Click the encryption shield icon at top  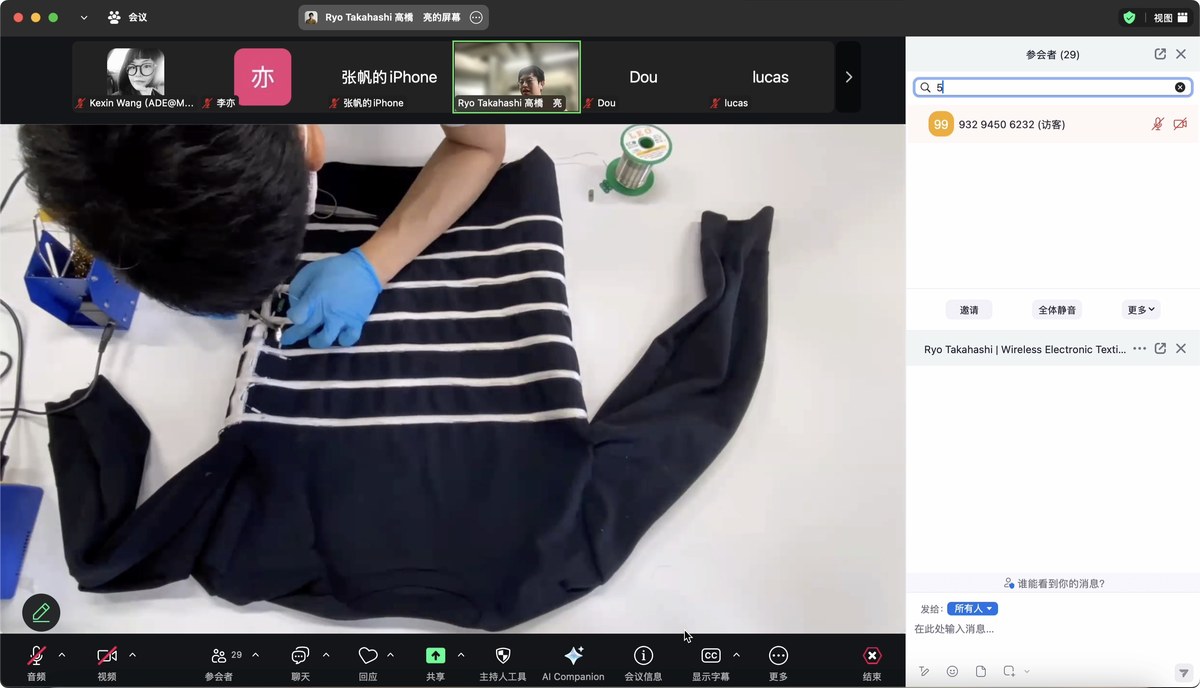1129,18
